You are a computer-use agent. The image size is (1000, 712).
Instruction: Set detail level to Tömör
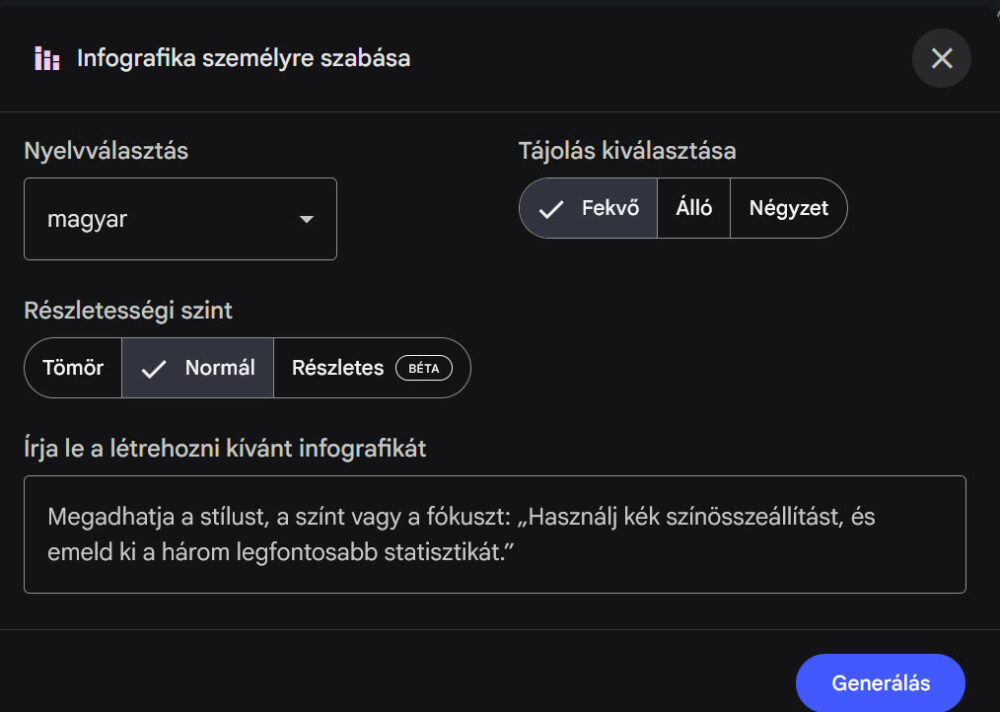coord(73,368)
